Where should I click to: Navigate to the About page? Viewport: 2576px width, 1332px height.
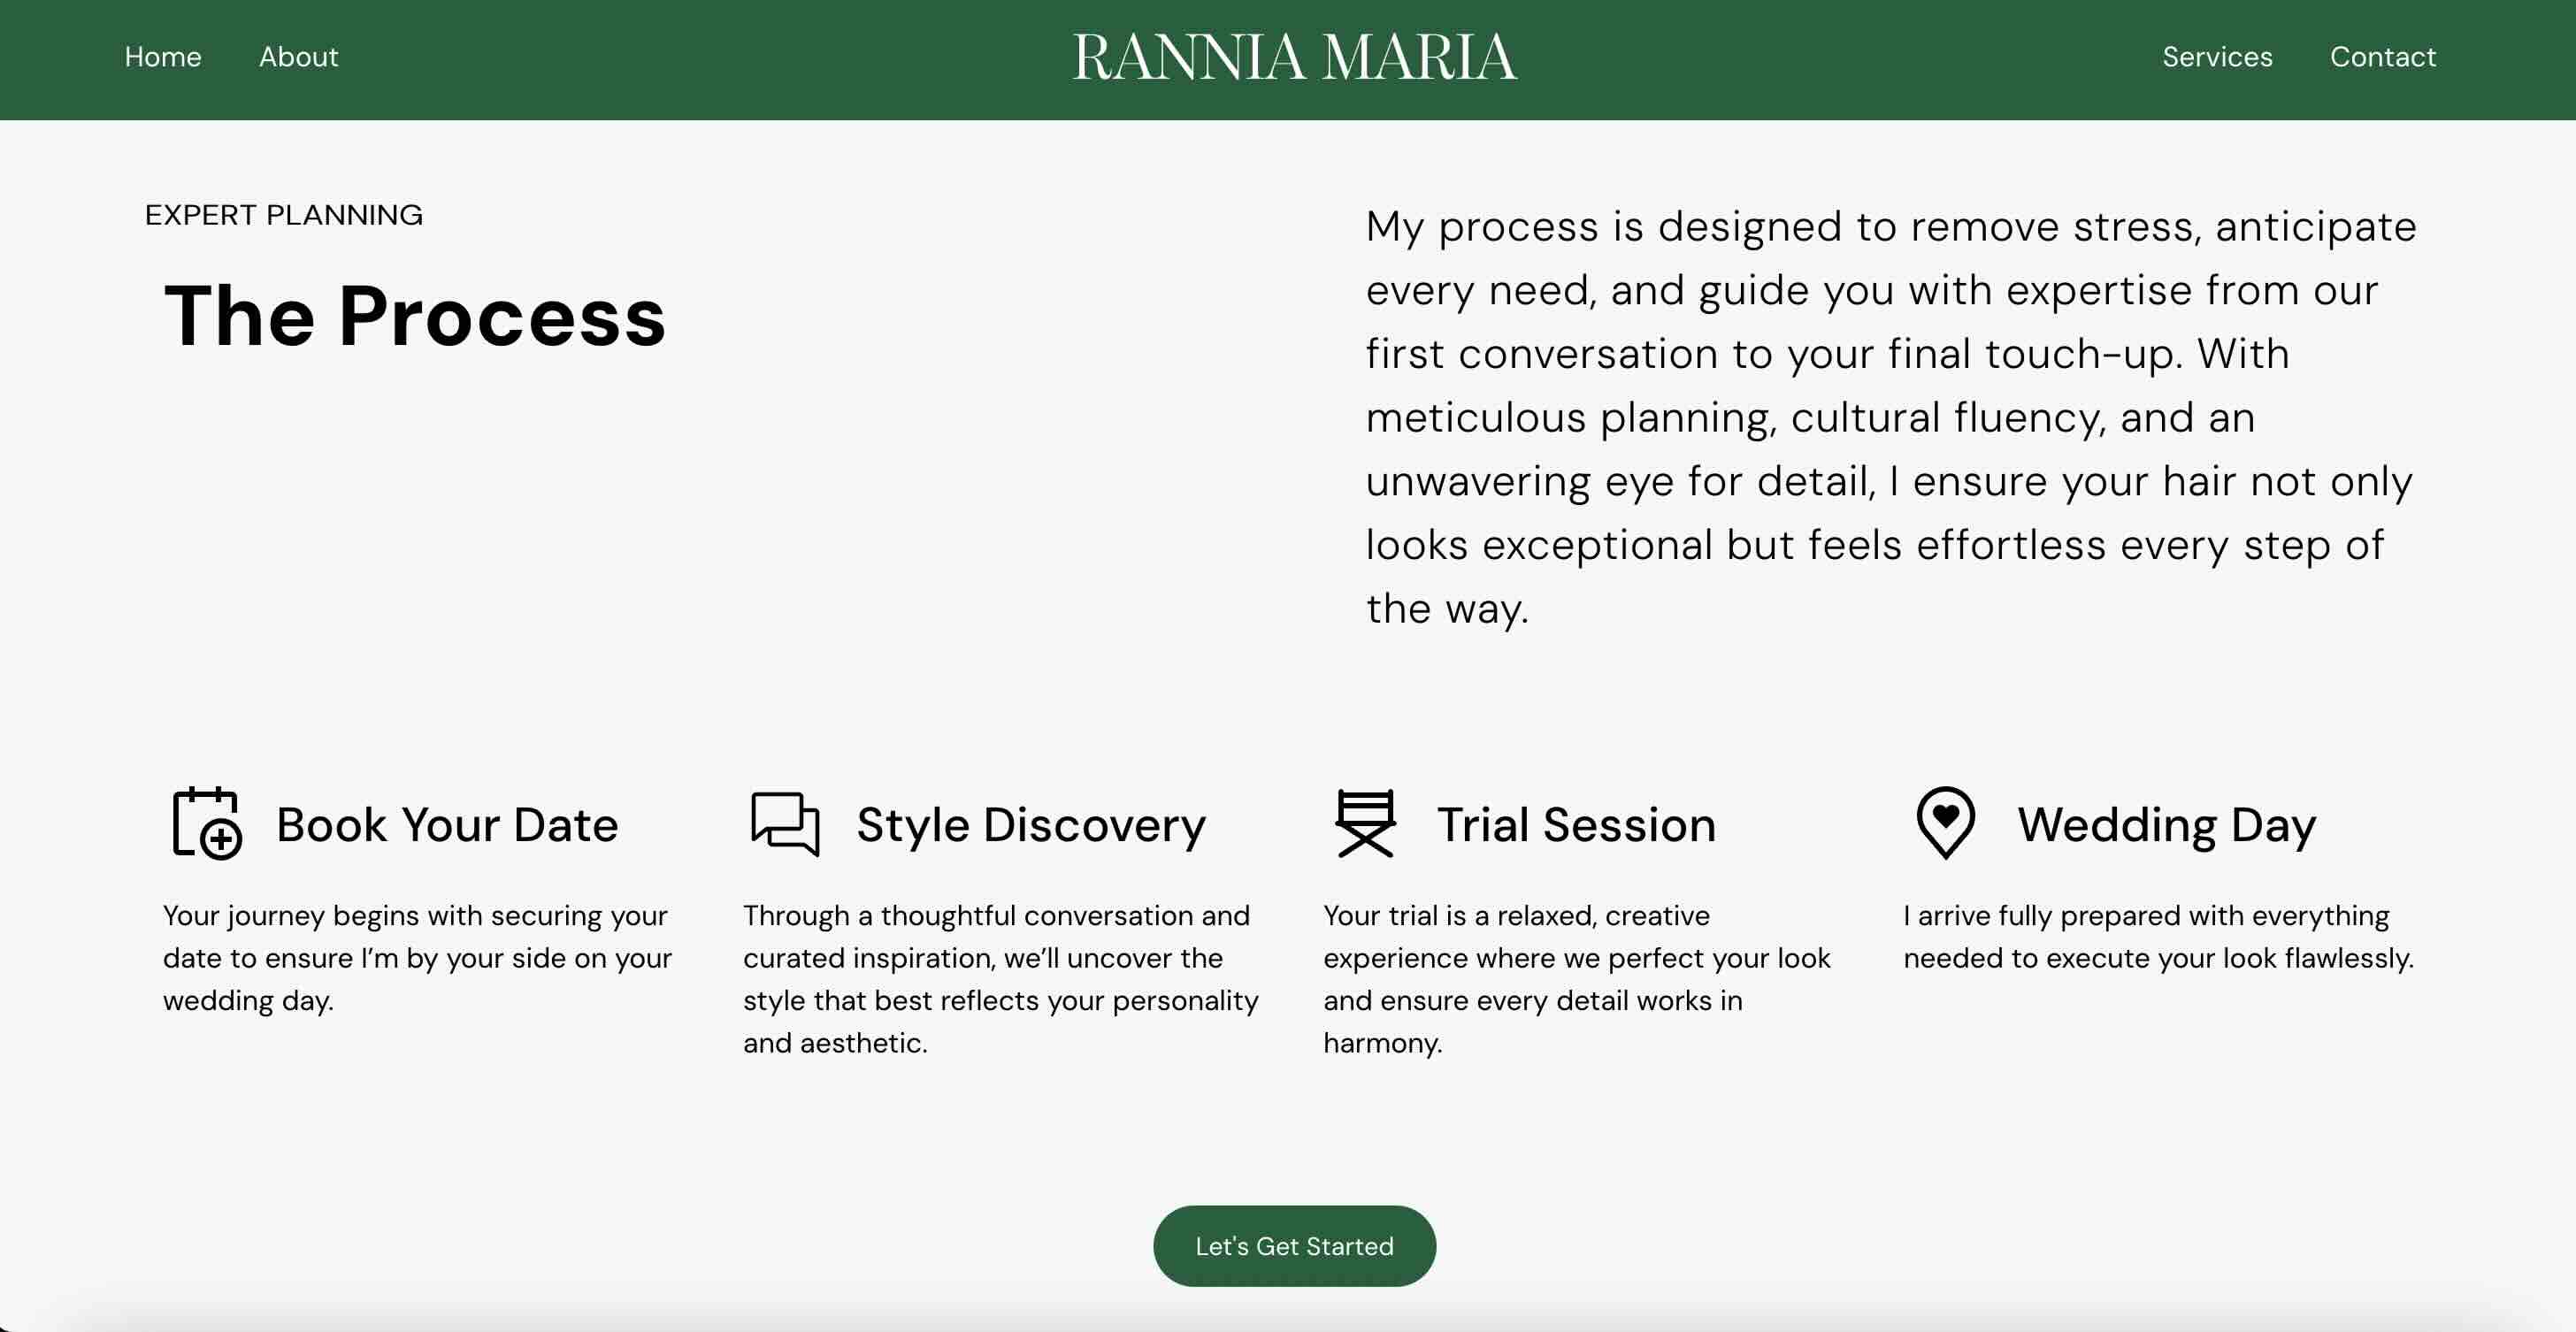[x=298, y=57]
